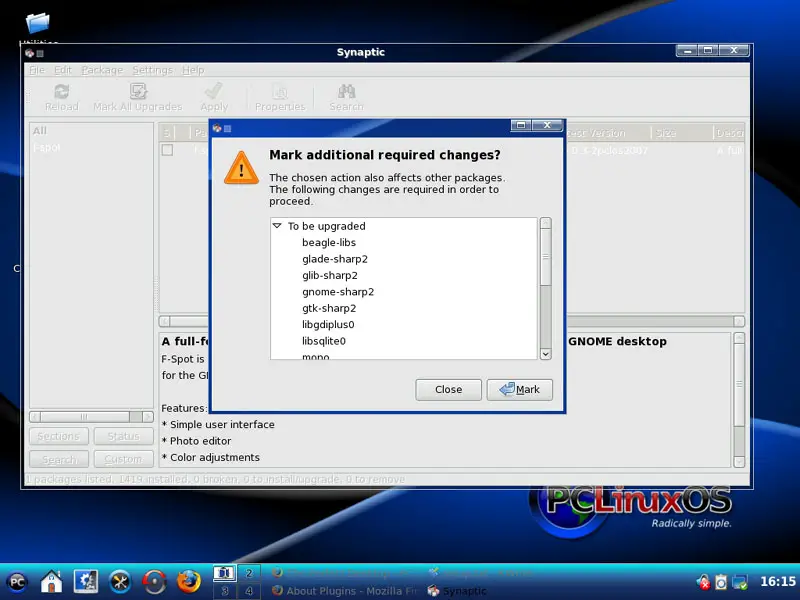This screenshot has width=800, height=600.
Task: Click the dialog list vertical scrollbar thumb
Action: tap(545, 257)
